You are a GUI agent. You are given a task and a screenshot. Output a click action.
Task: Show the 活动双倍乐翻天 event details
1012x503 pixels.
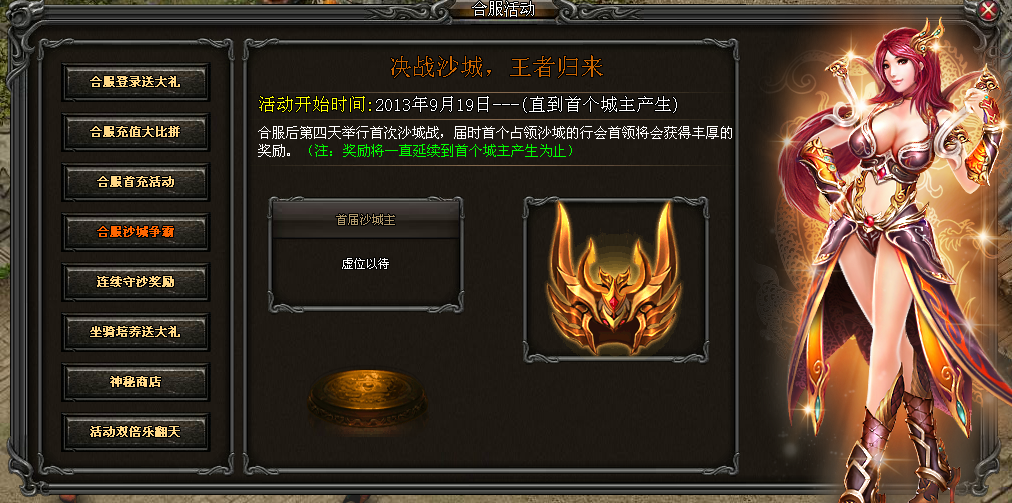click(x=136, y=432)
